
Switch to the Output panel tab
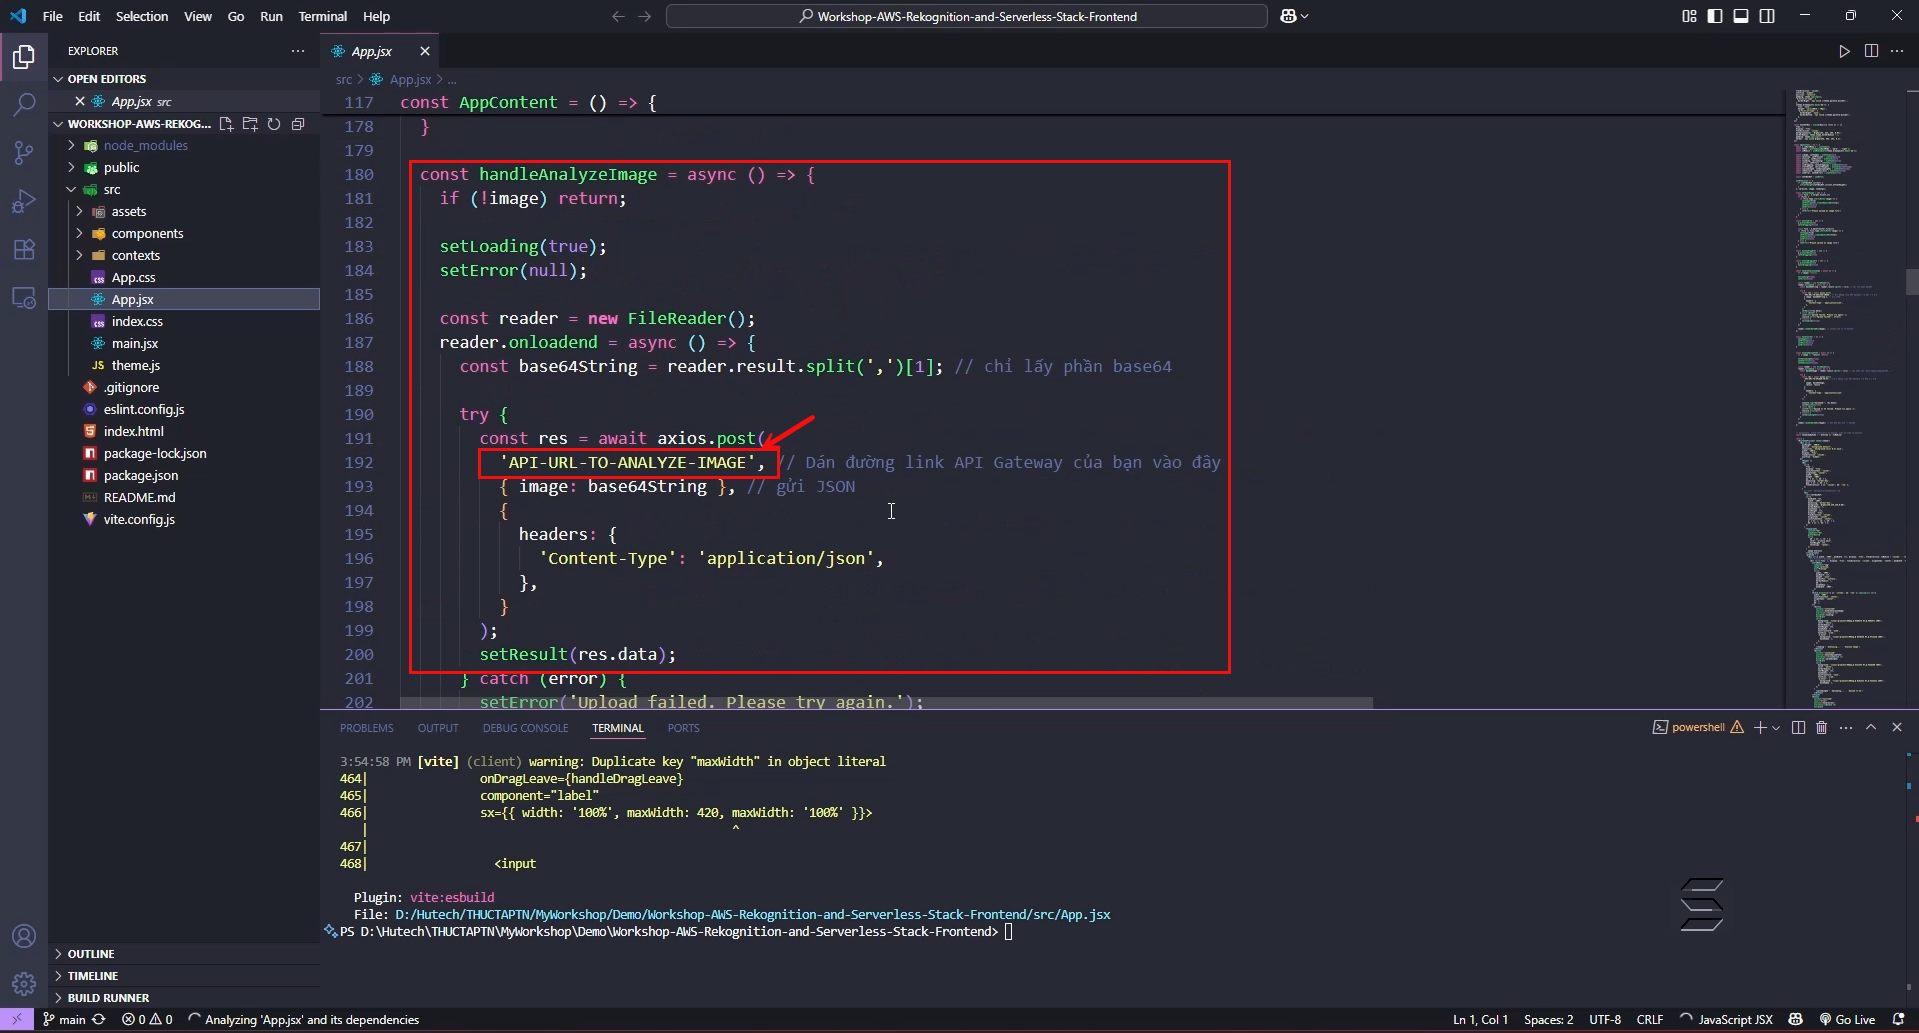coord(438,728)
